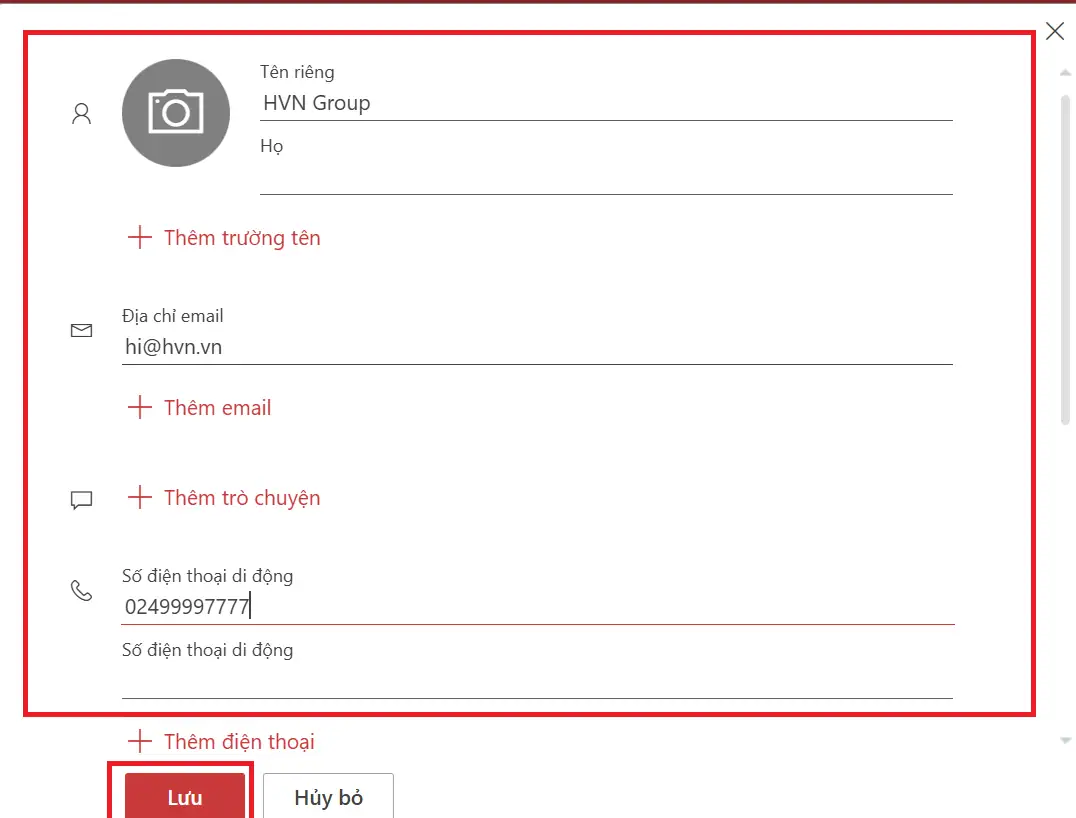
Task: Click the camera photo placeholder avatar
Action: [176, 113]
